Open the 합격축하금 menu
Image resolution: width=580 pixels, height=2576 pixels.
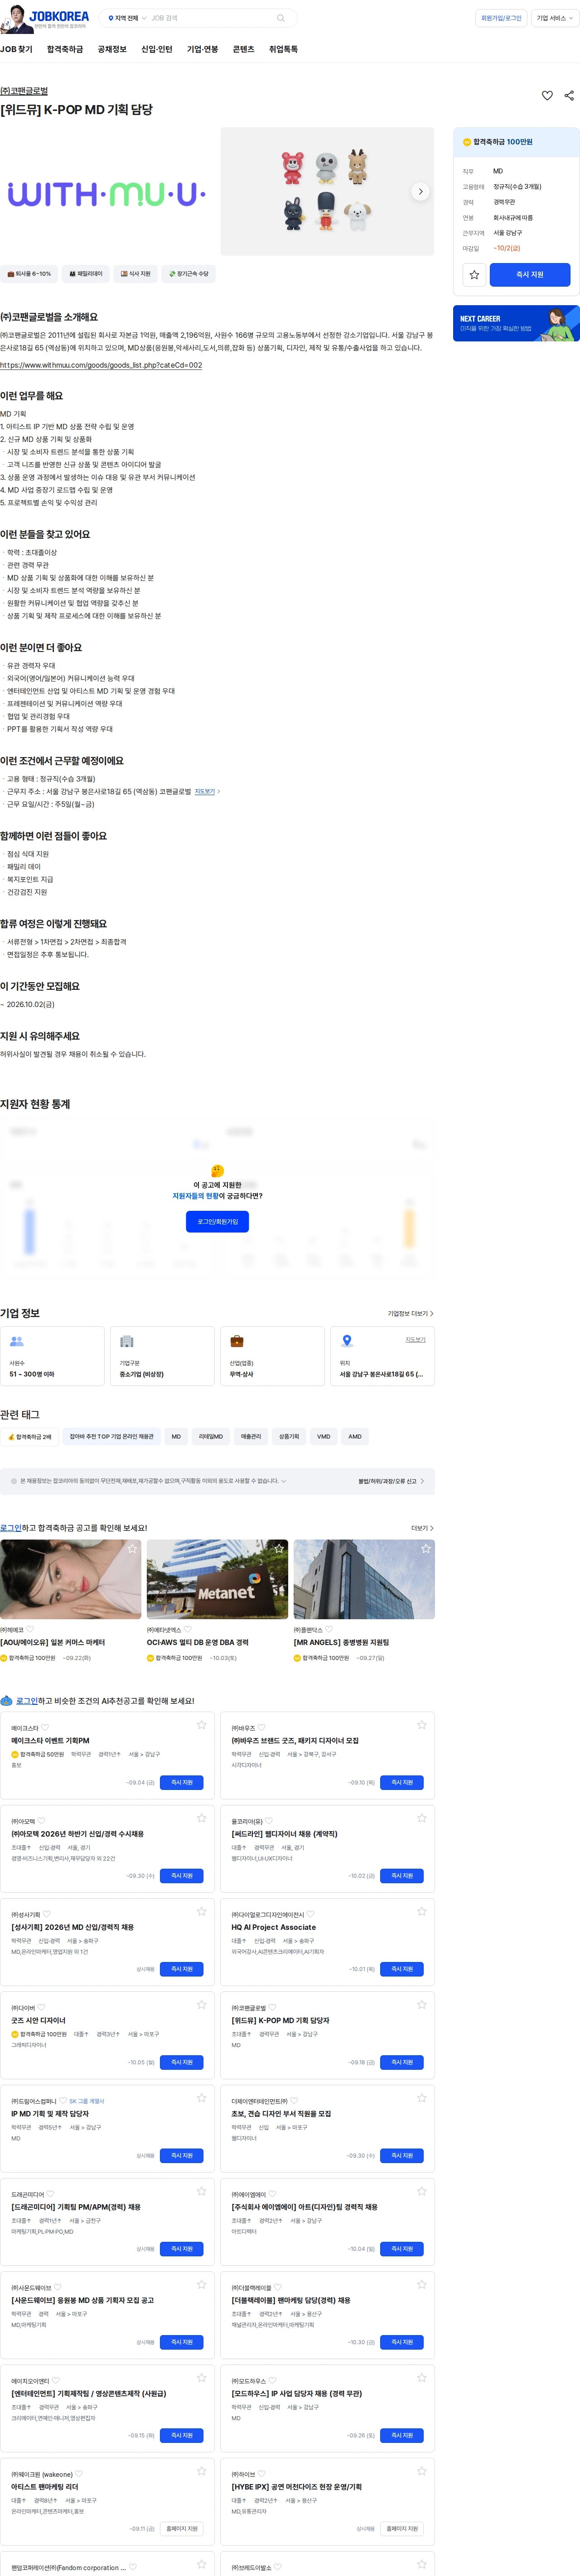click(x=65, y=49)
